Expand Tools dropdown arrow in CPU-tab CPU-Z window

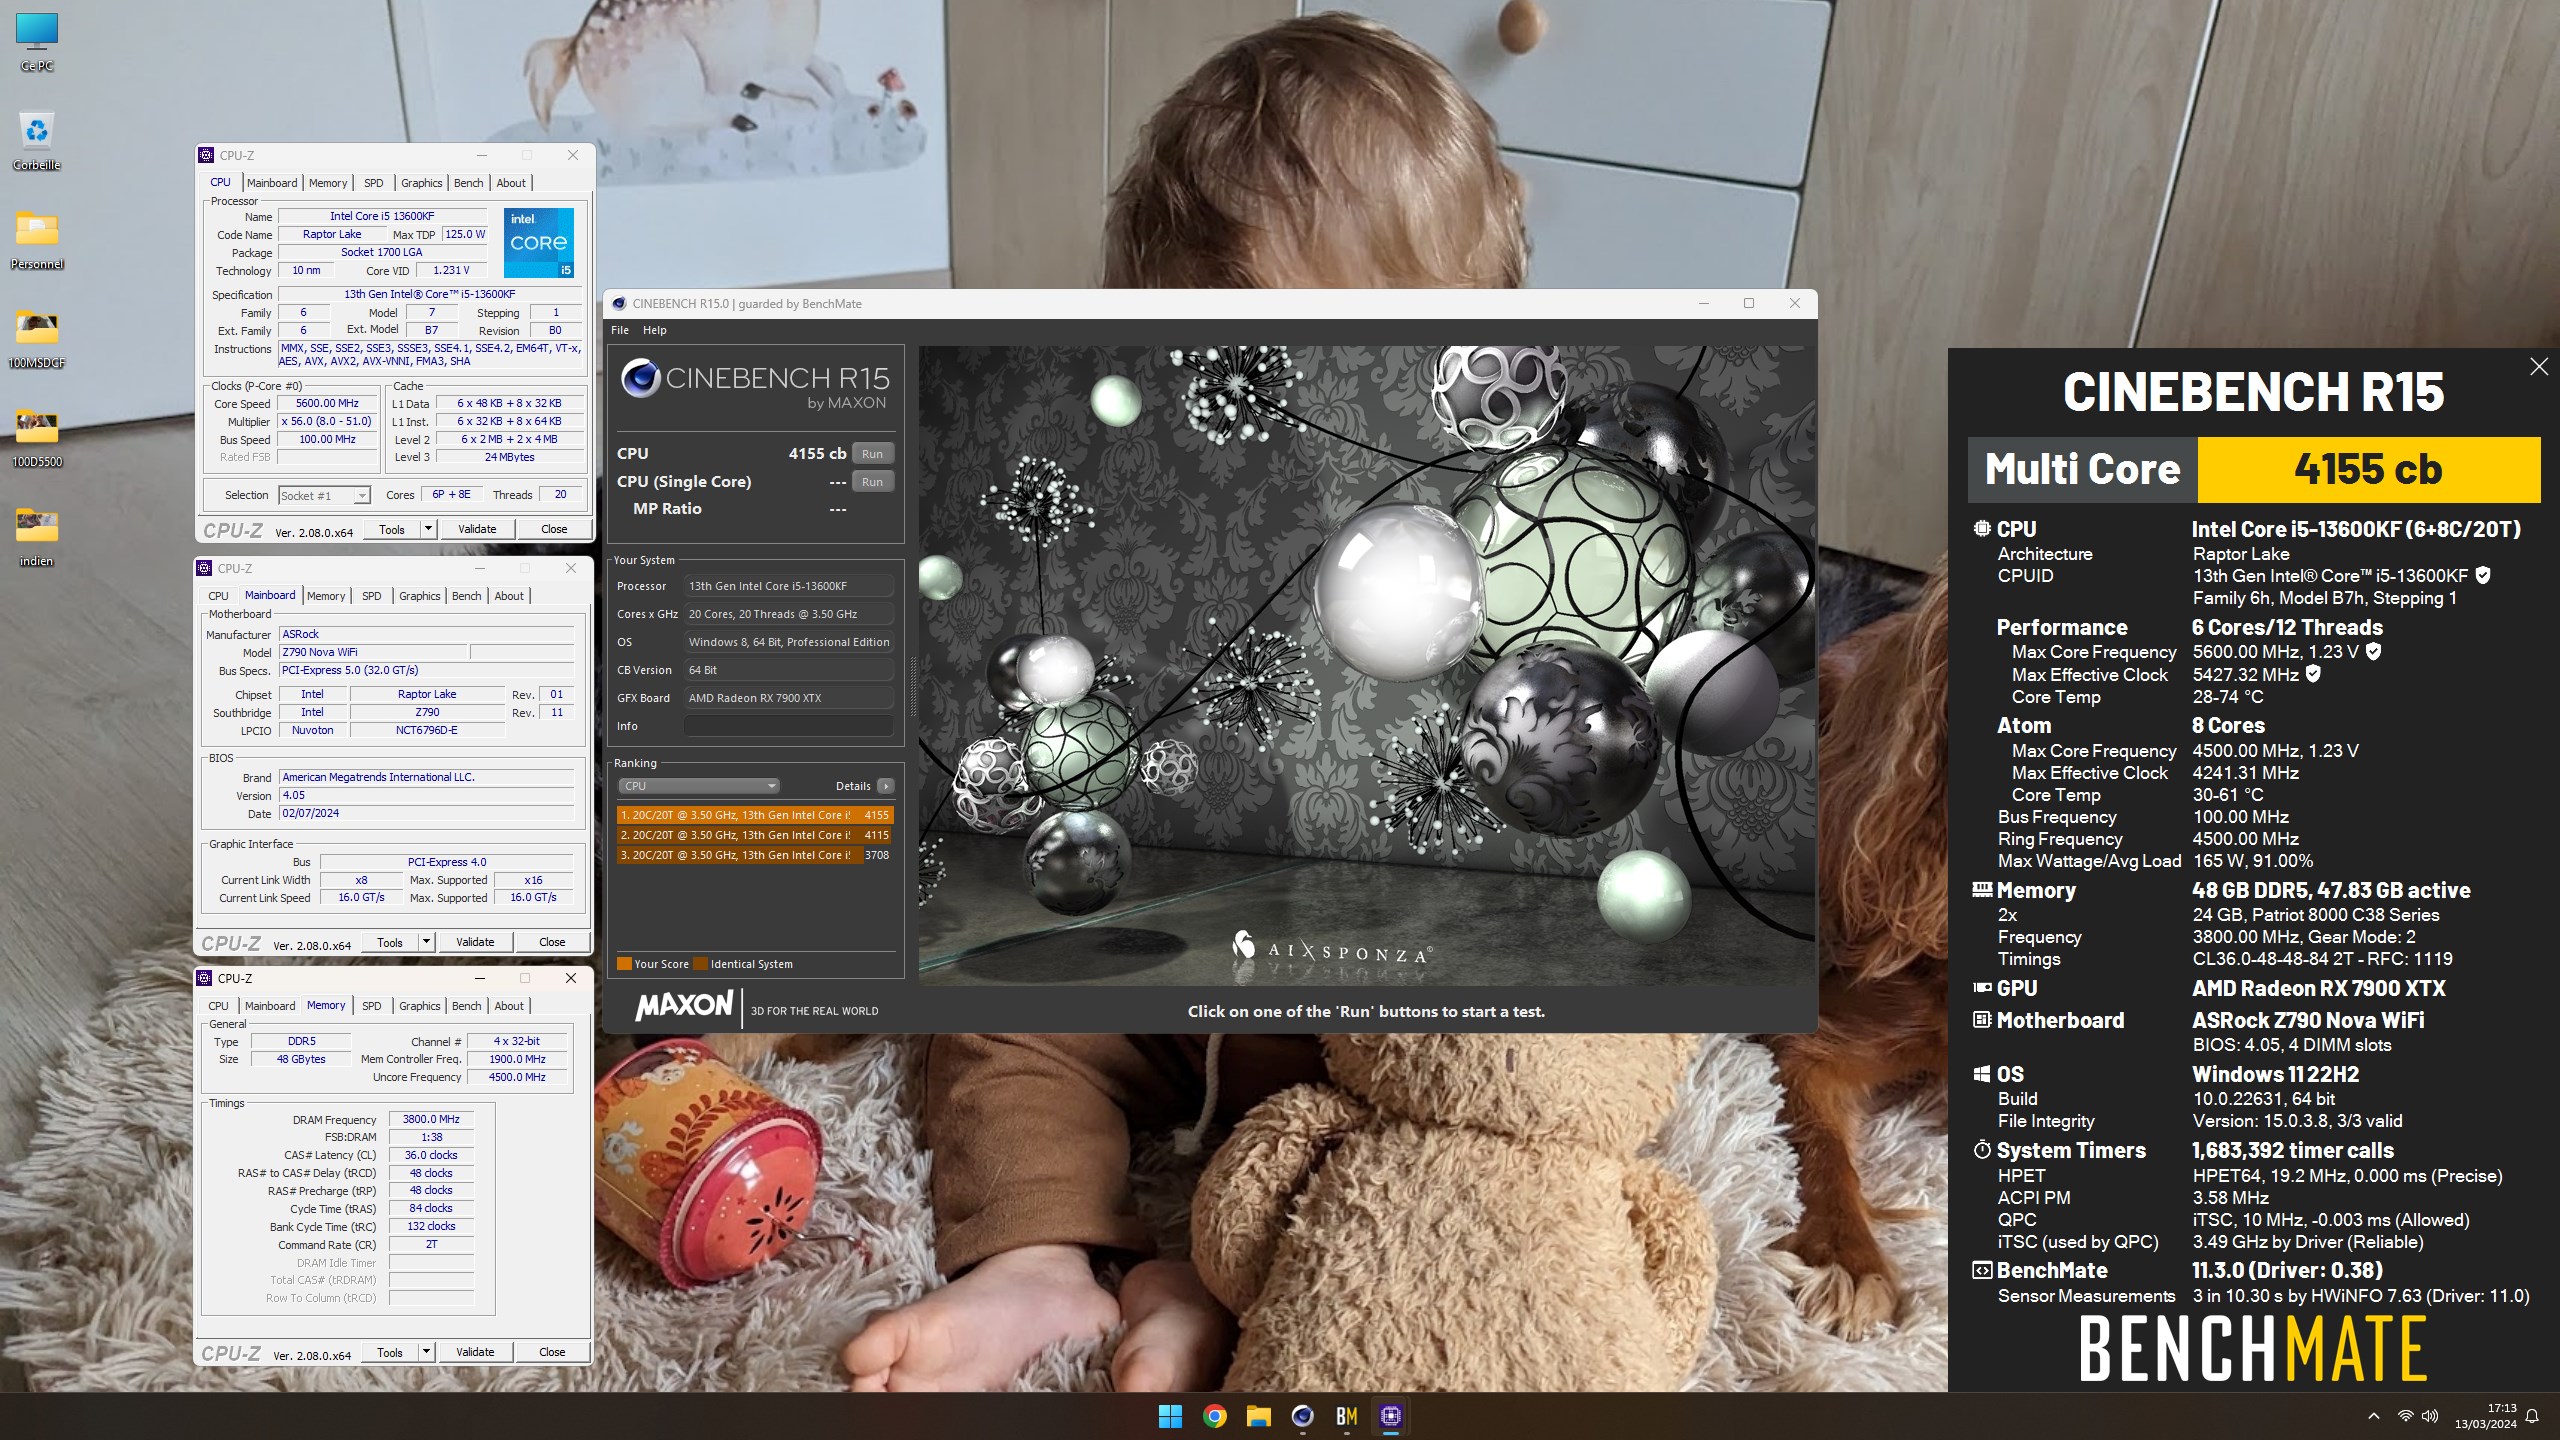click(428, 529)
